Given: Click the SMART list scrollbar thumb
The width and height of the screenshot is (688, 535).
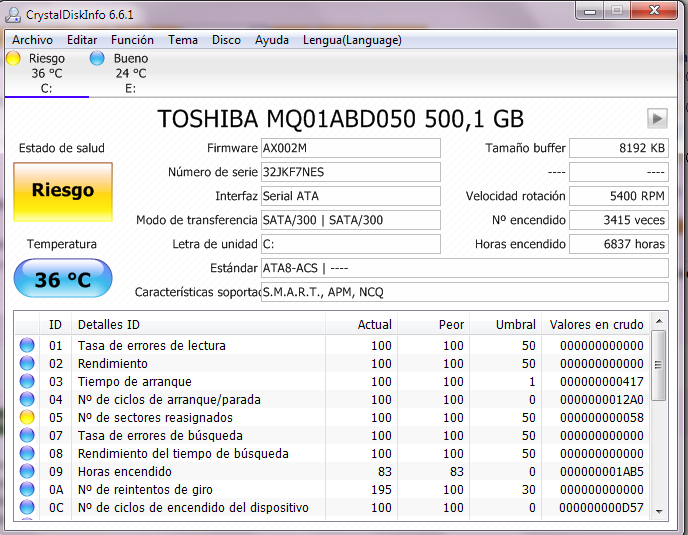Looking at the screenshot, I should coord(659,365).
